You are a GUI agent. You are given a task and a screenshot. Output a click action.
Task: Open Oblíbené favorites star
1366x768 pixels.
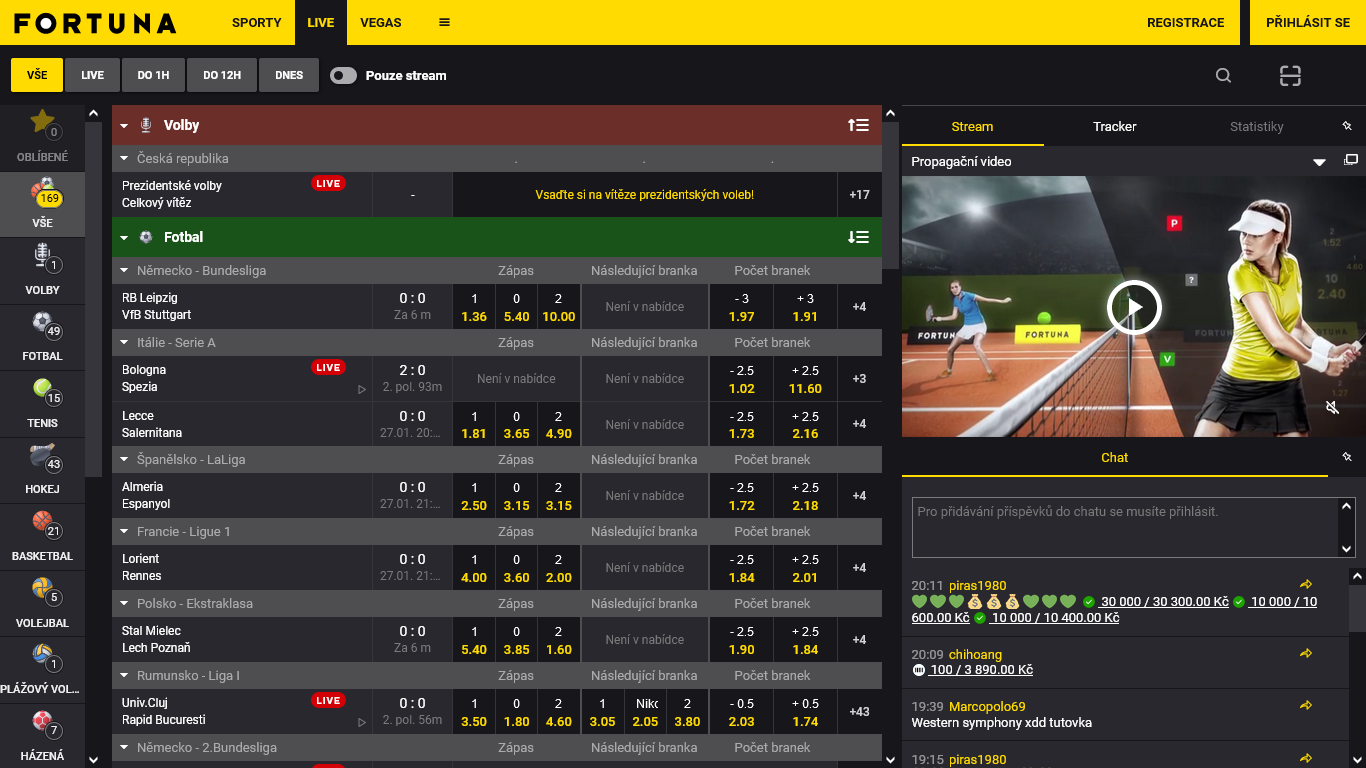42,137
